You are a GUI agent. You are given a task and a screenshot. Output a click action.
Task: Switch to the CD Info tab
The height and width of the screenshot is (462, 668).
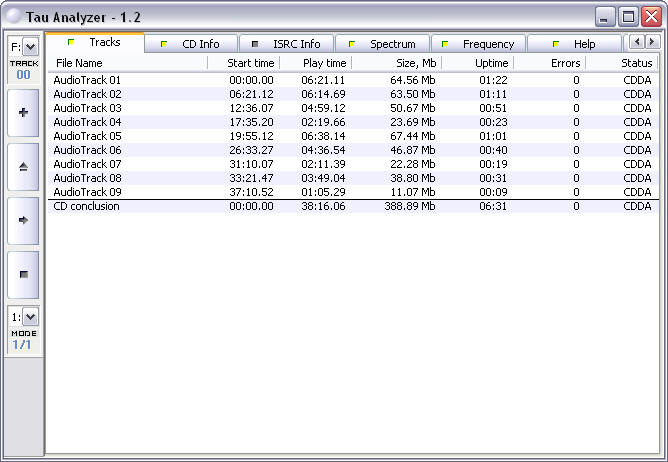click(x=193, y=44)
